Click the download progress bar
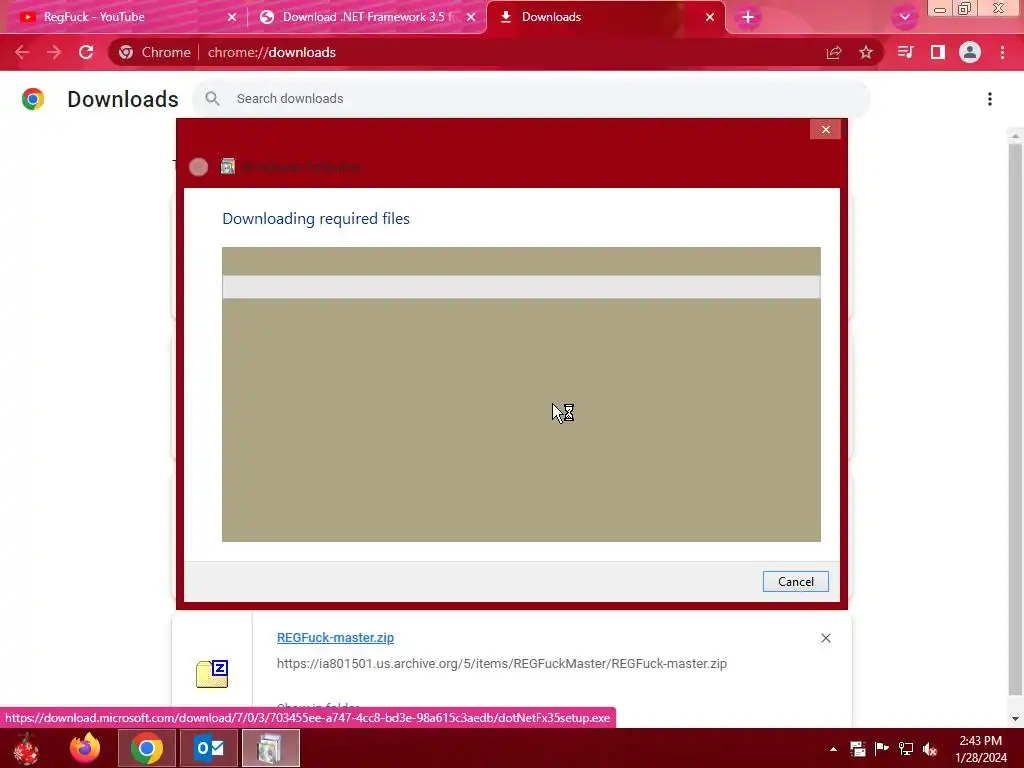This screenshot has height=768, width=1024. [521, 287]
